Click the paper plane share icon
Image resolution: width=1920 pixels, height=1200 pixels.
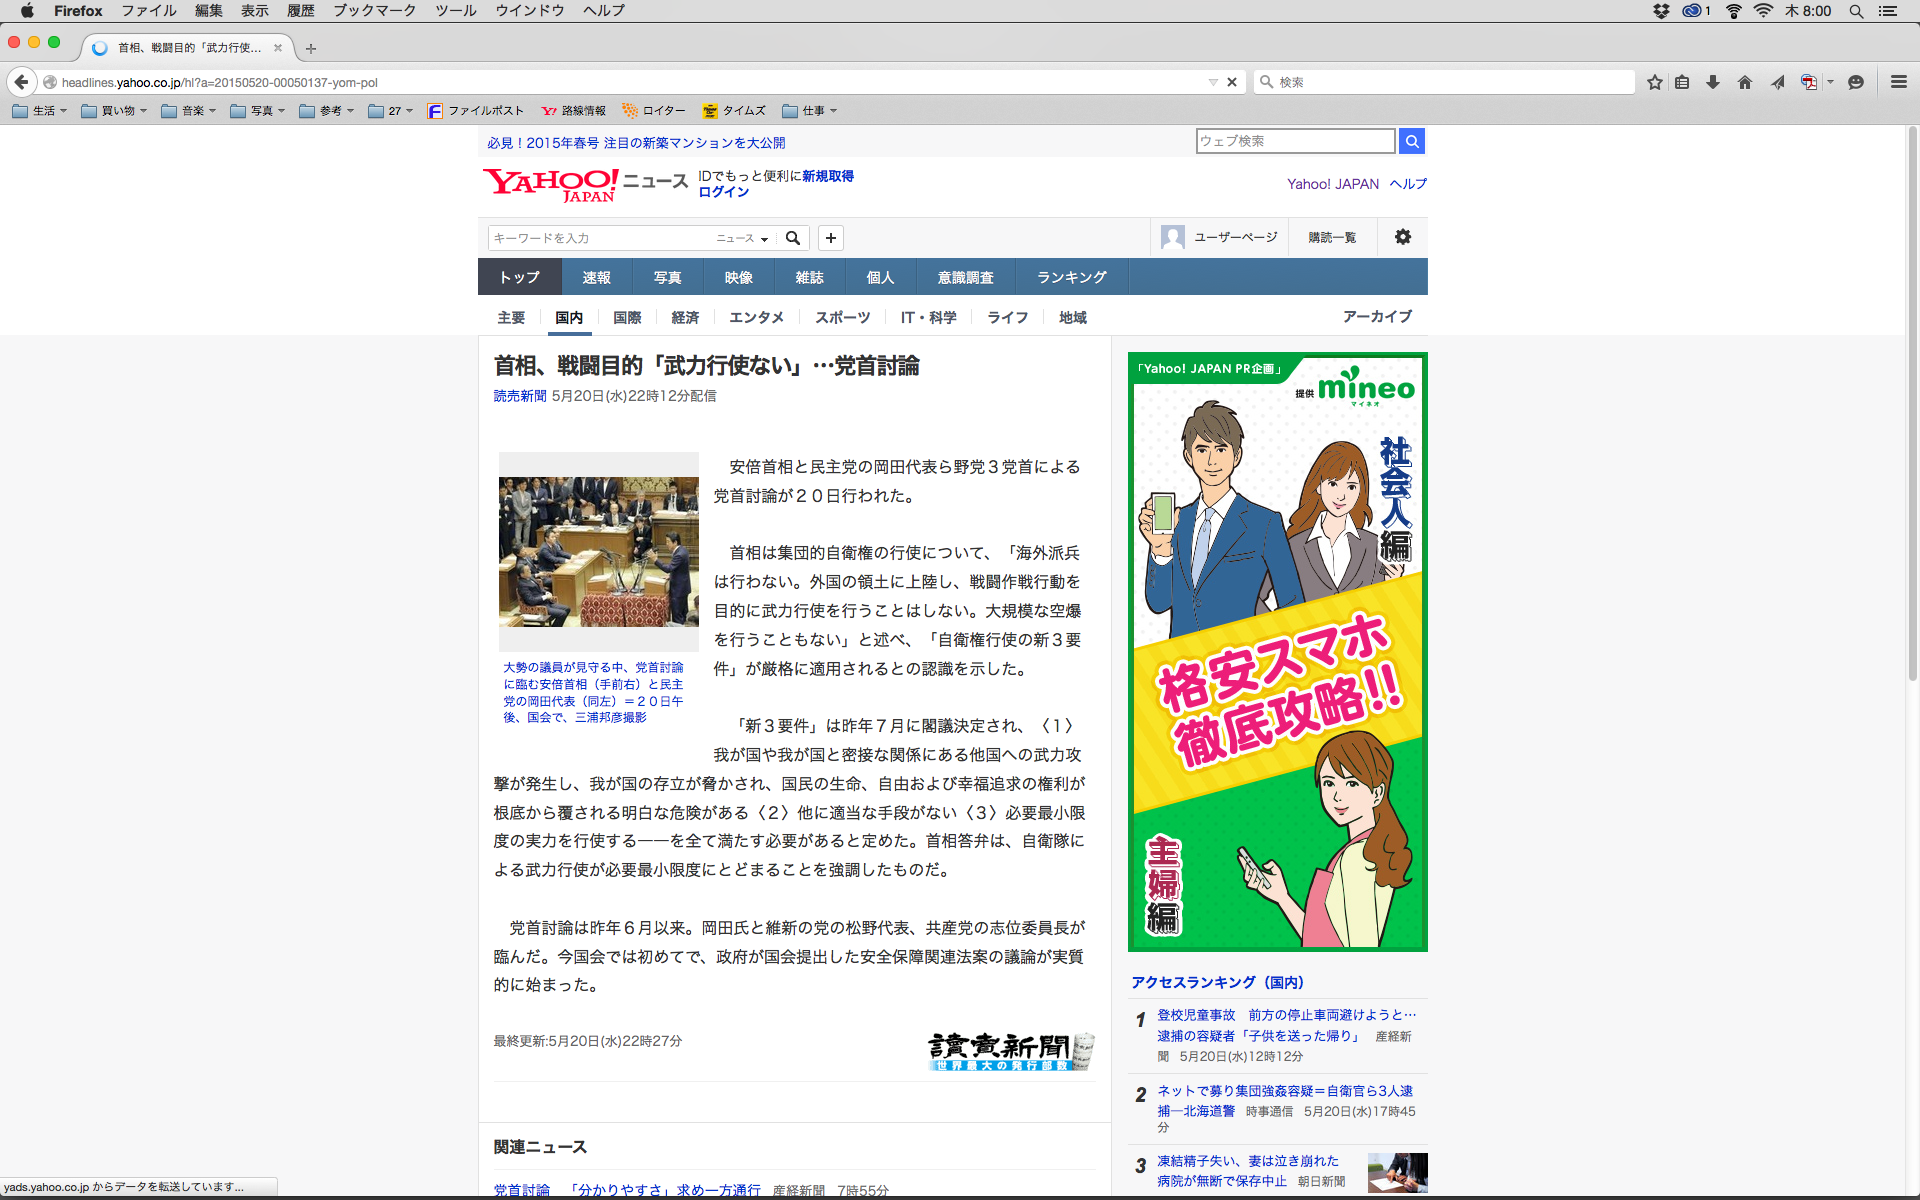coord(1777,82)
